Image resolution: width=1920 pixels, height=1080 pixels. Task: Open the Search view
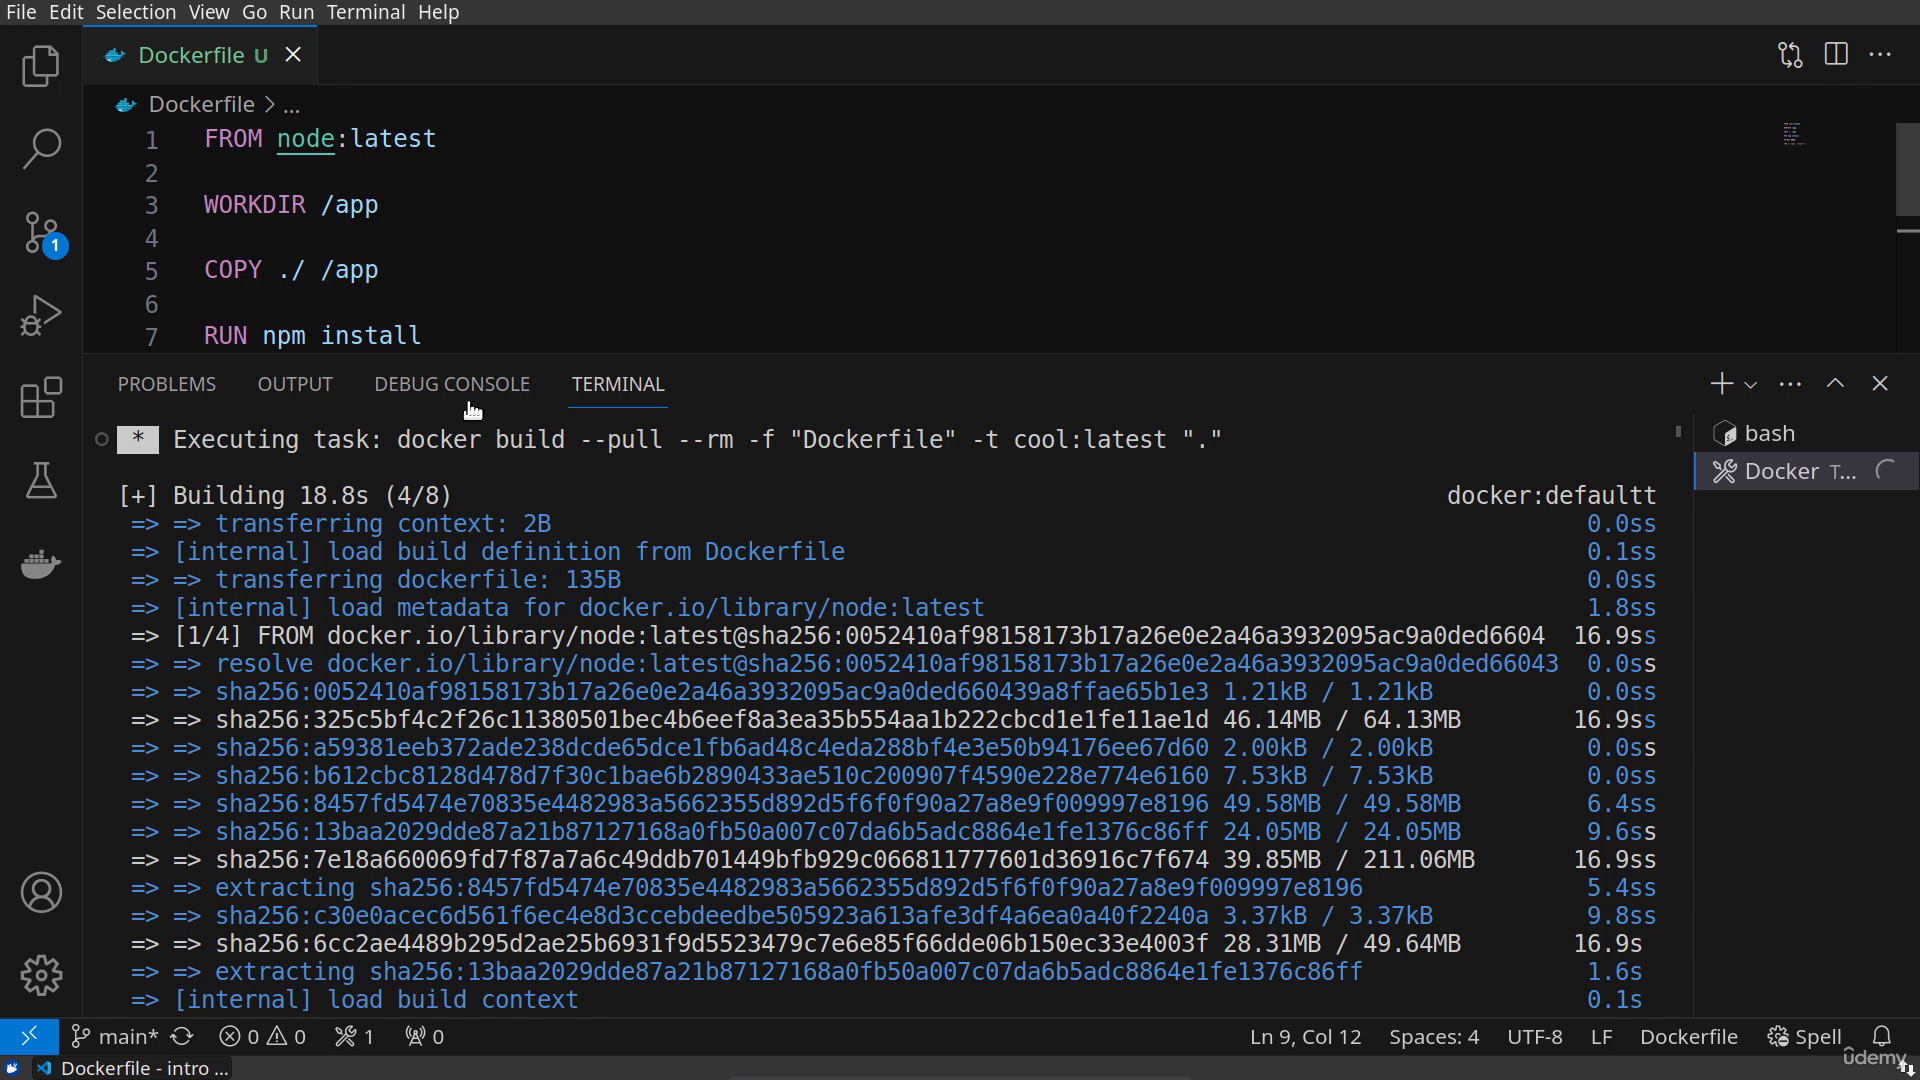41,148
